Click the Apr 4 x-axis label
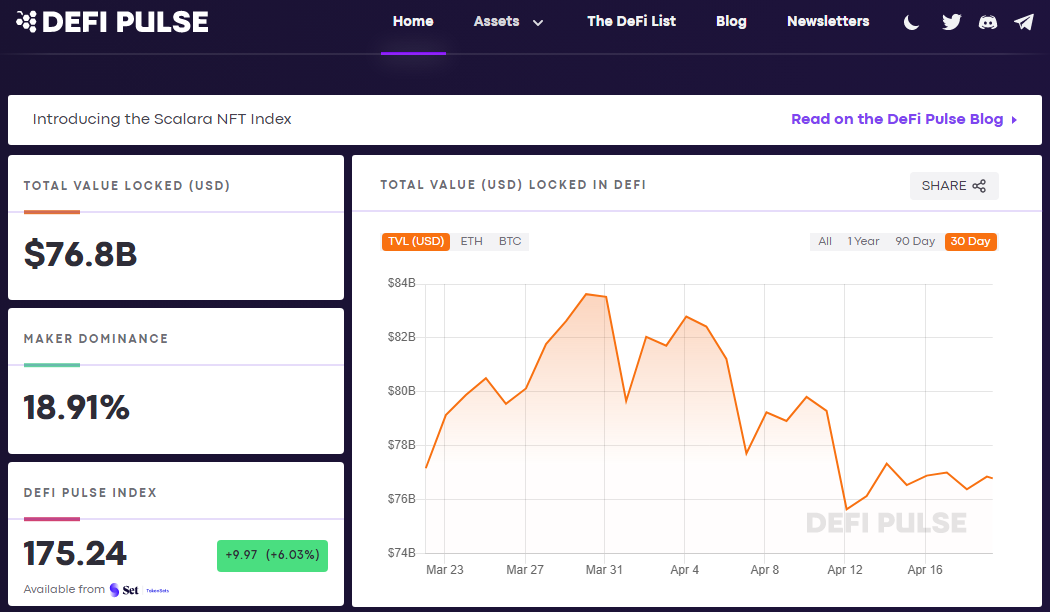Screen dimensions: 1050x612 tap(684, 570)
